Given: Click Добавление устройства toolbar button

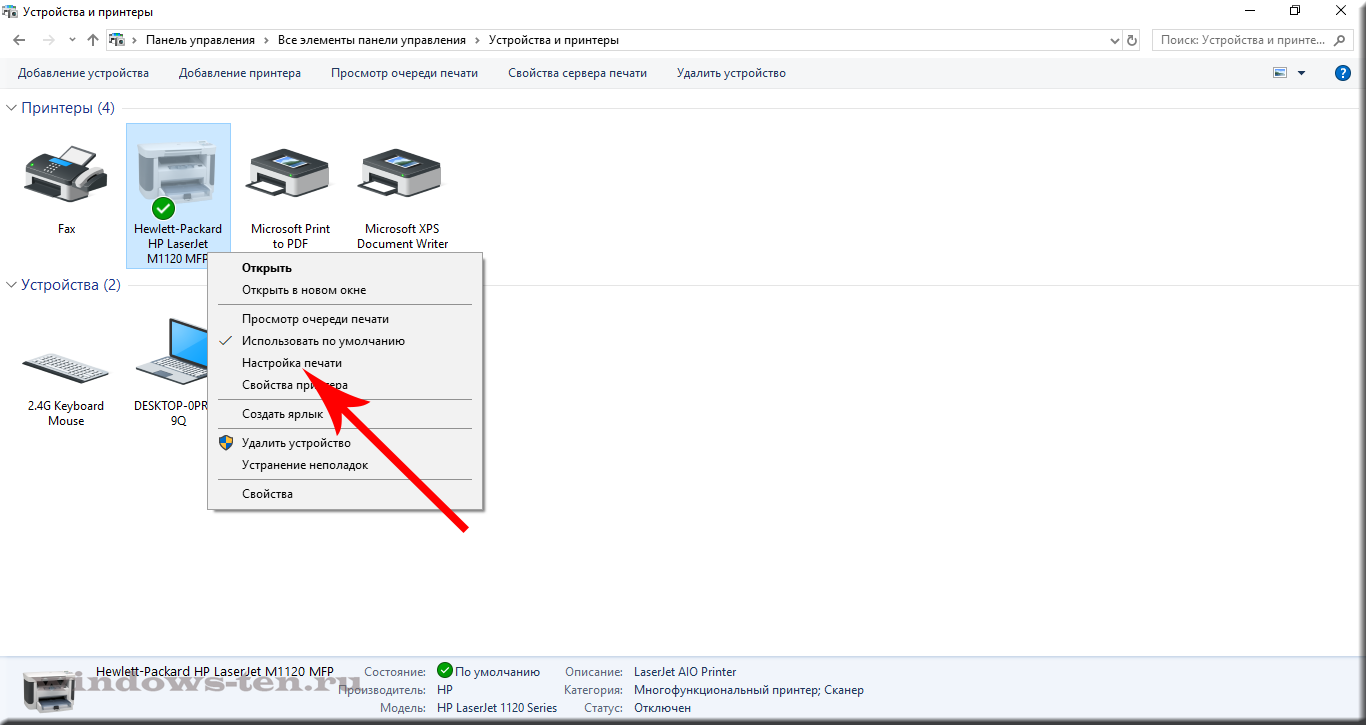Looking at the screenshot, I should (83, 73).
